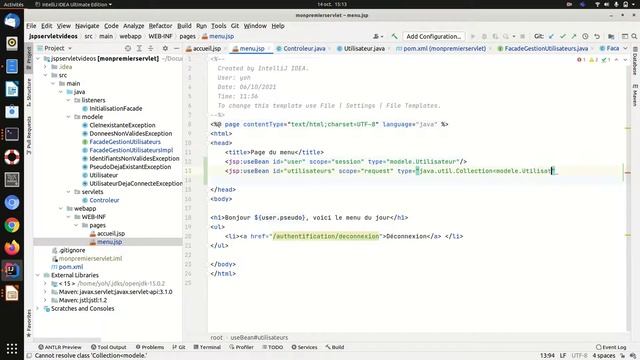Click the 4 spaces indent setting

(604, 356)
